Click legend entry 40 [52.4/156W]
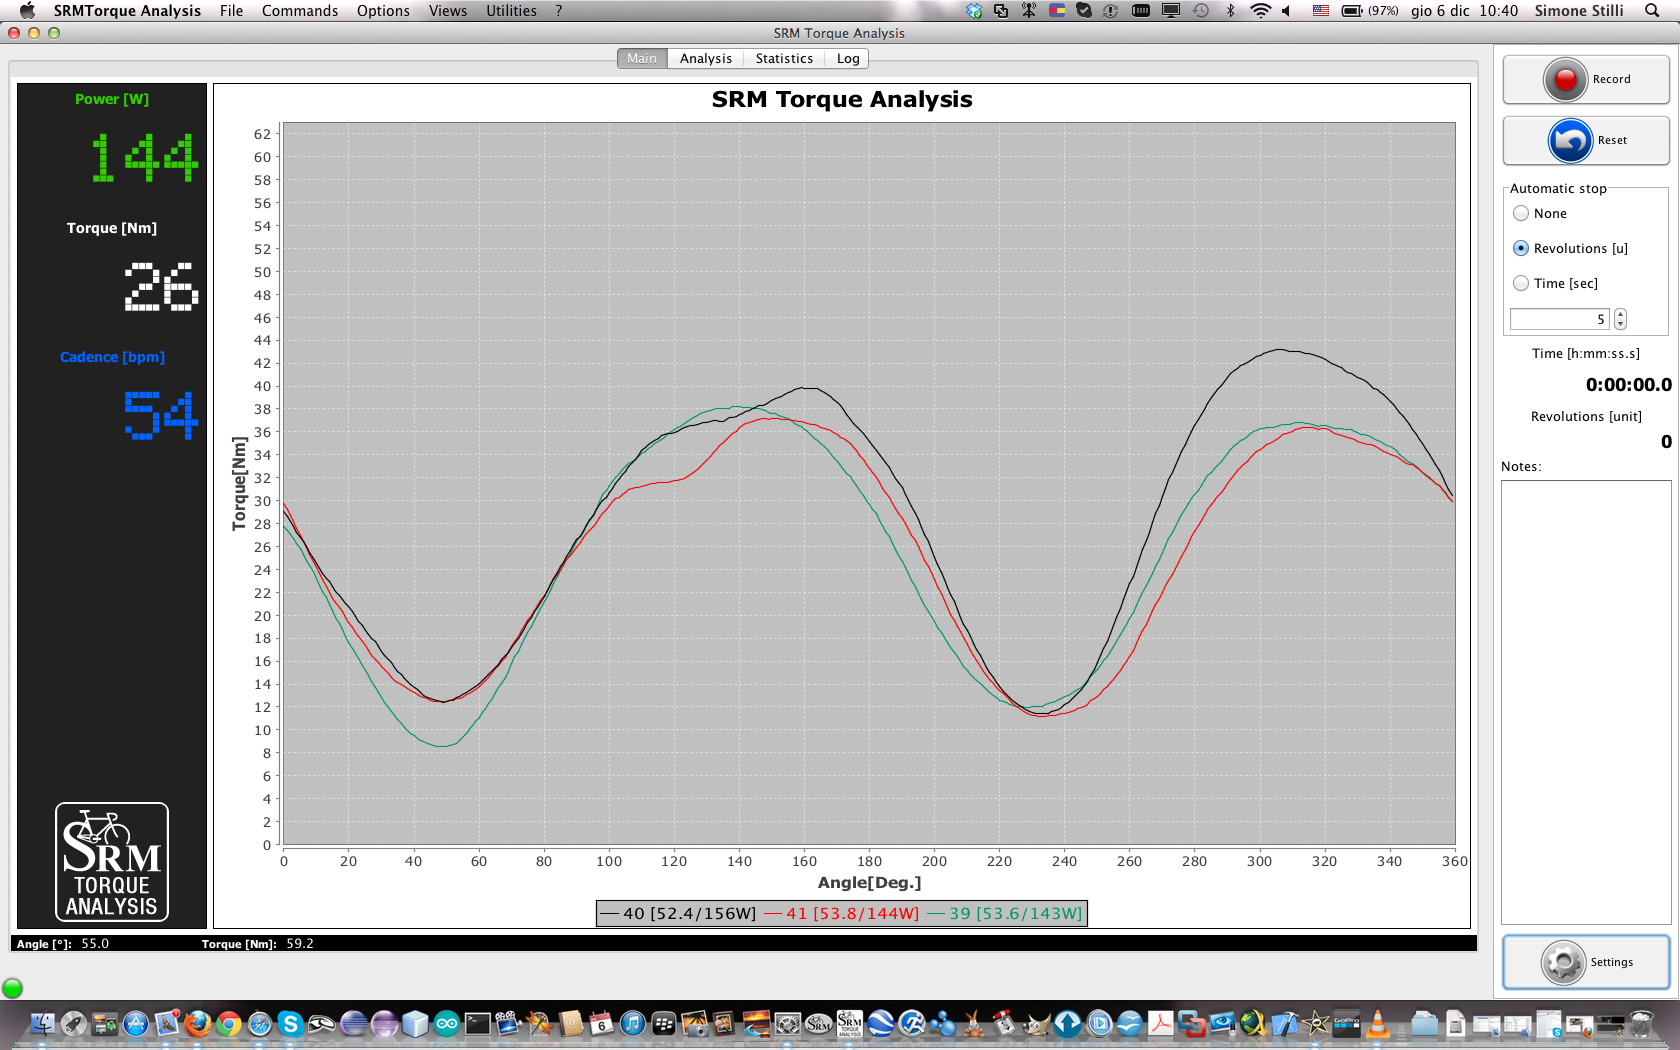 point(679,913)
